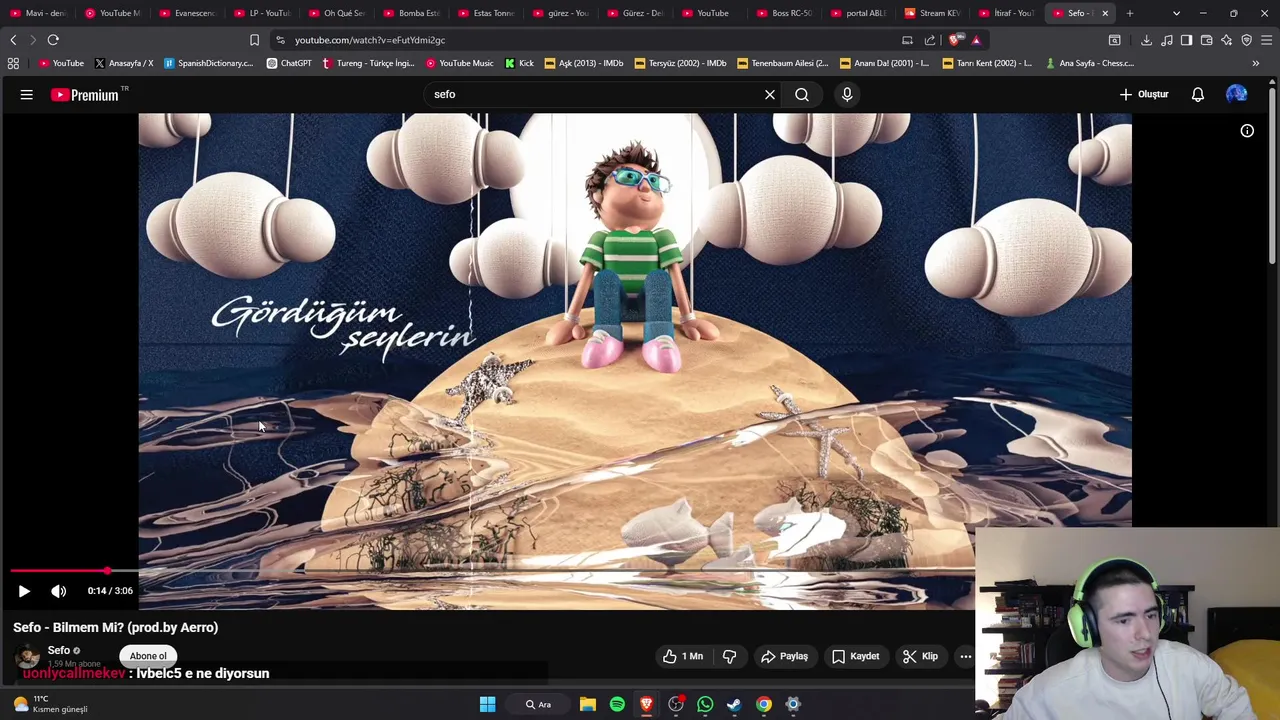Viewport: 1280px width, 720px height.
Task: Open File Explorer from the taskbar
Action: pos(588,704)
